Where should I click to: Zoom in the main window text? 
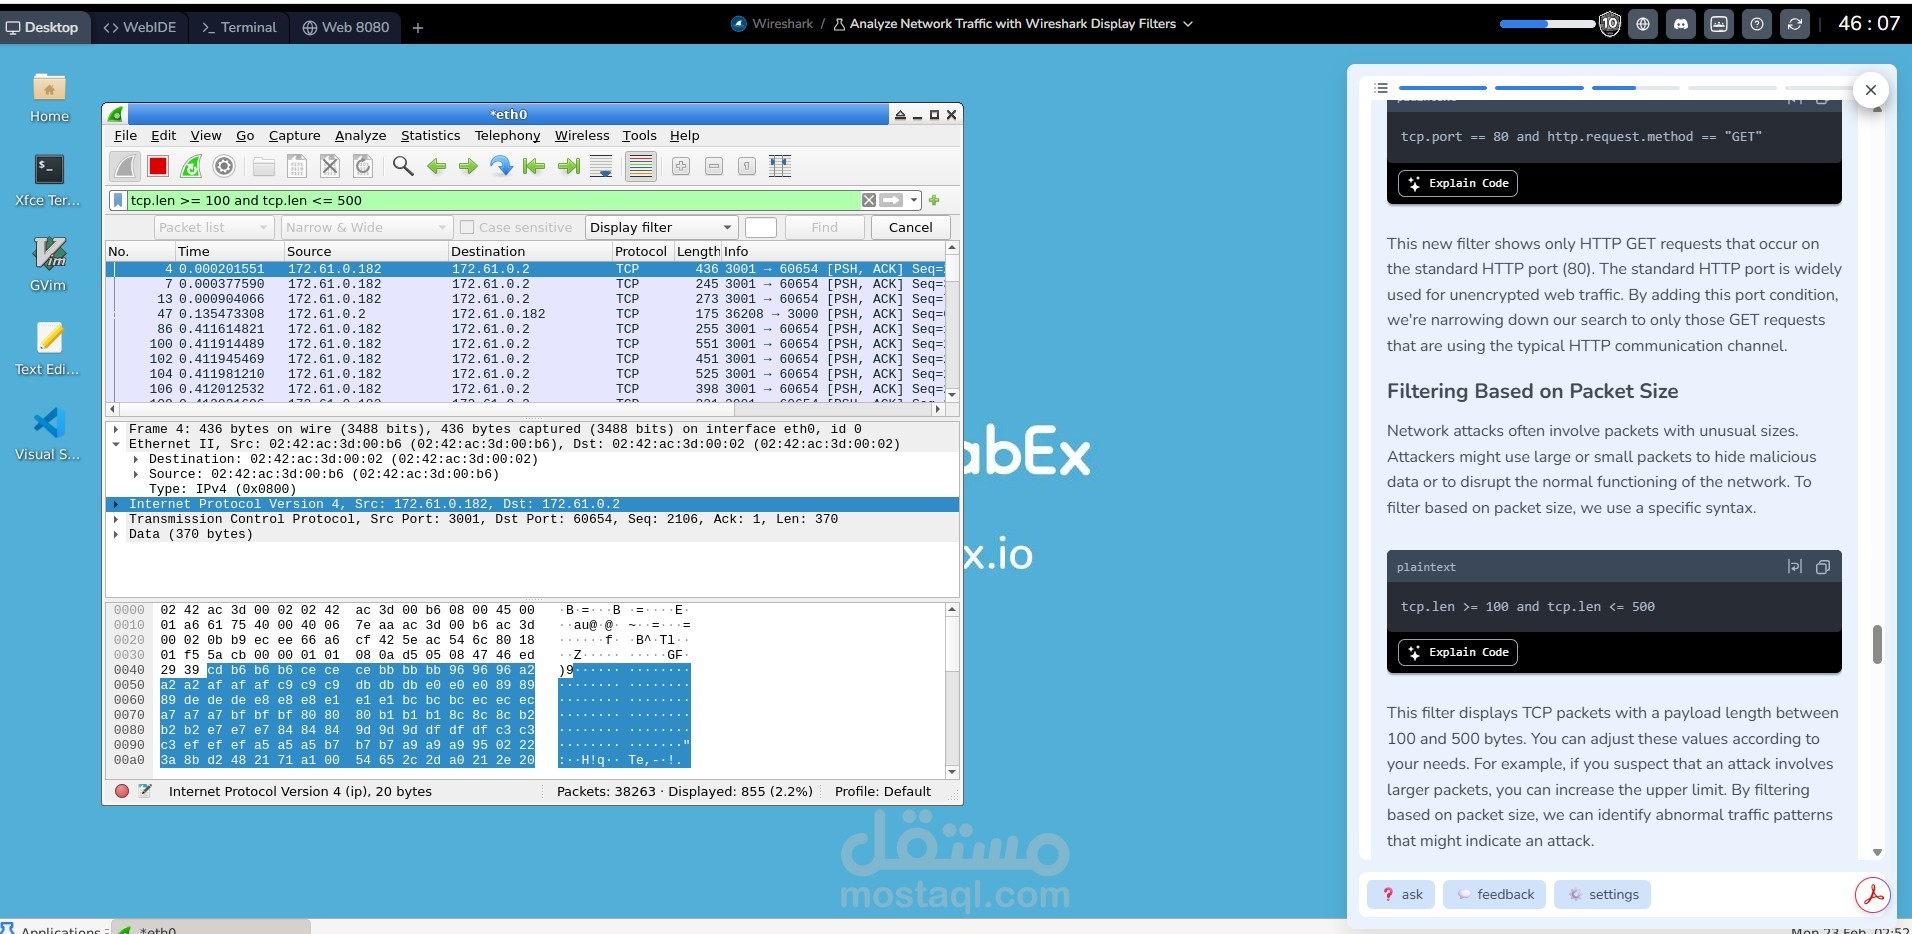681,166
